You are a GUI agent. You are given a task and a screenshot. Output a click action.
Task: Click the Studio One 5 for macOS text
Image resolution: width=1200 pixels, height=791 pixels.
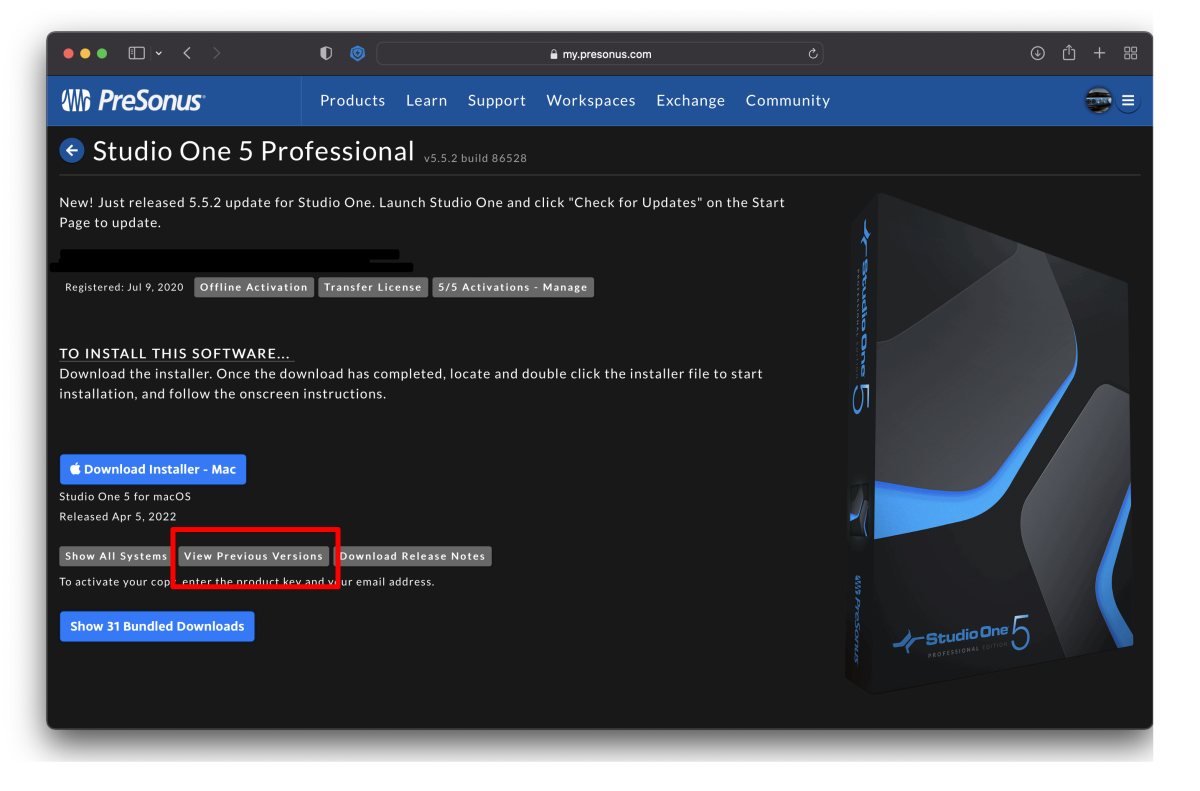pyautogui.click(x=125, y=496)
